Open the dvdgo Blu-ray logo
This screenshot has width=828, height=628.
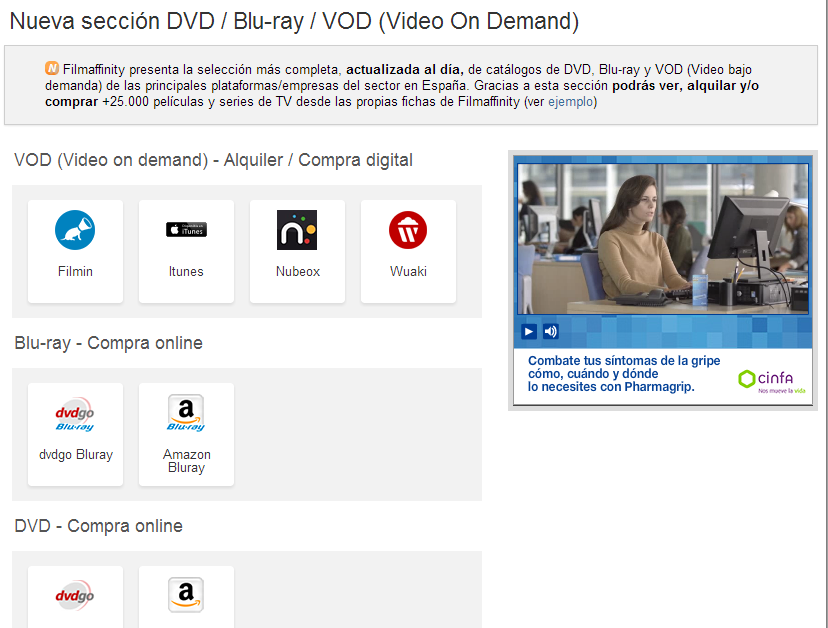click(75, 414)
